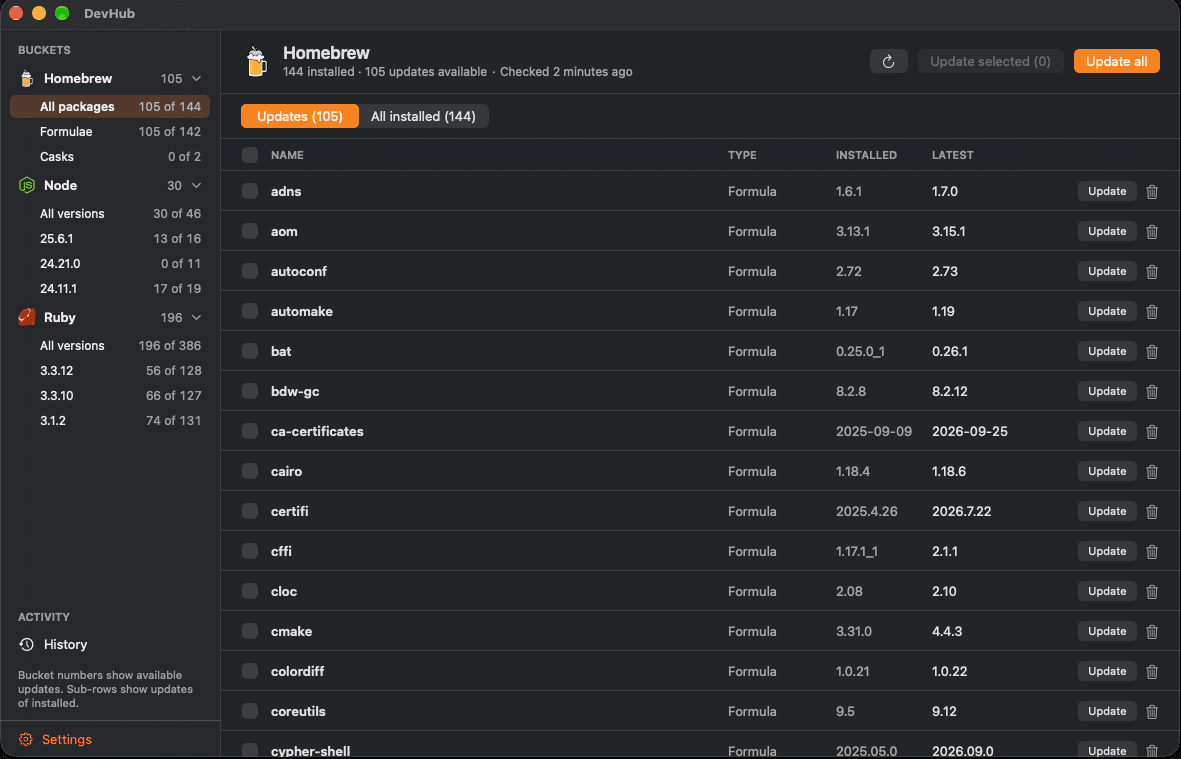Tick the checkbox for autoconf
The height and width of the screenshot is (759, 1181).
click(250, 271)
